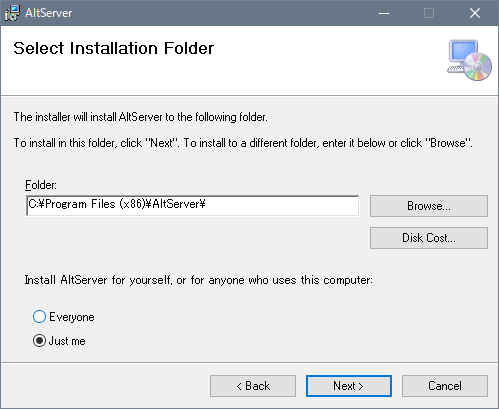Click into the Folder path text box
499x409 pixels.
[x=193, y=206]
